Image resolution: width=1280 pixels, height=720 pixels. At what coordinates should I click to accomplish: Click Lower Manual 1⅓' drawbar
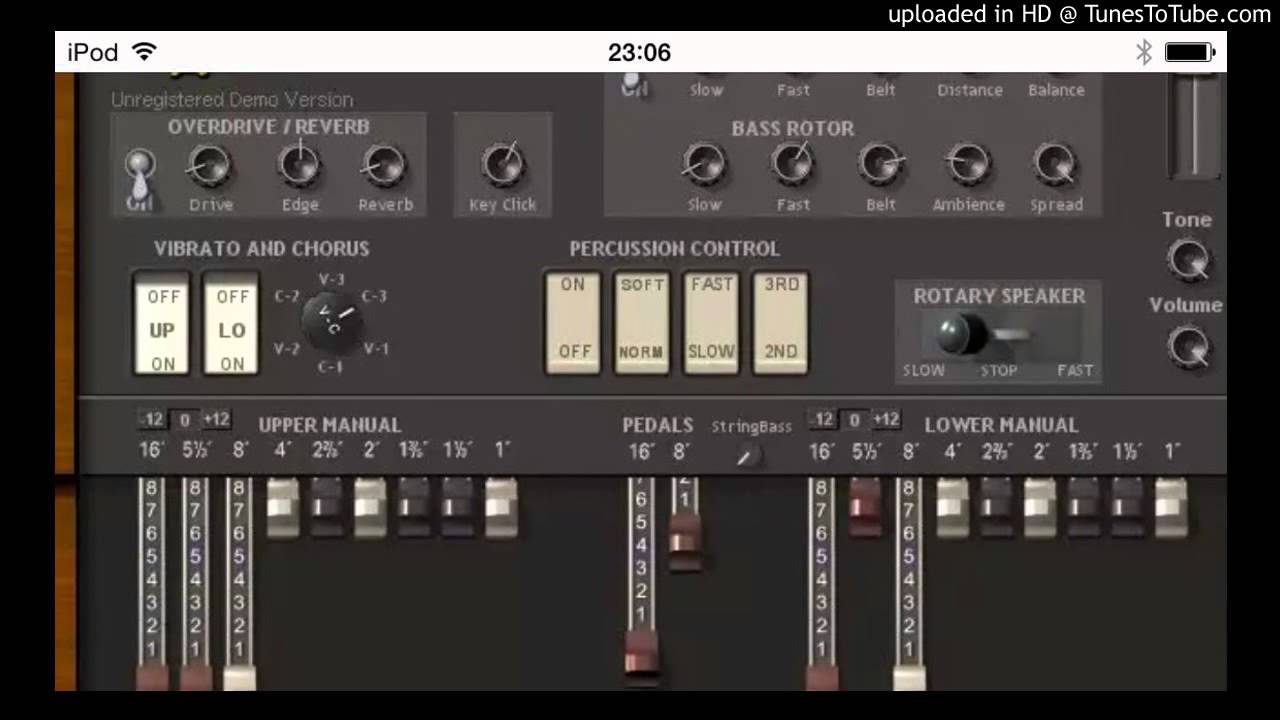[x=1127, y=507]
